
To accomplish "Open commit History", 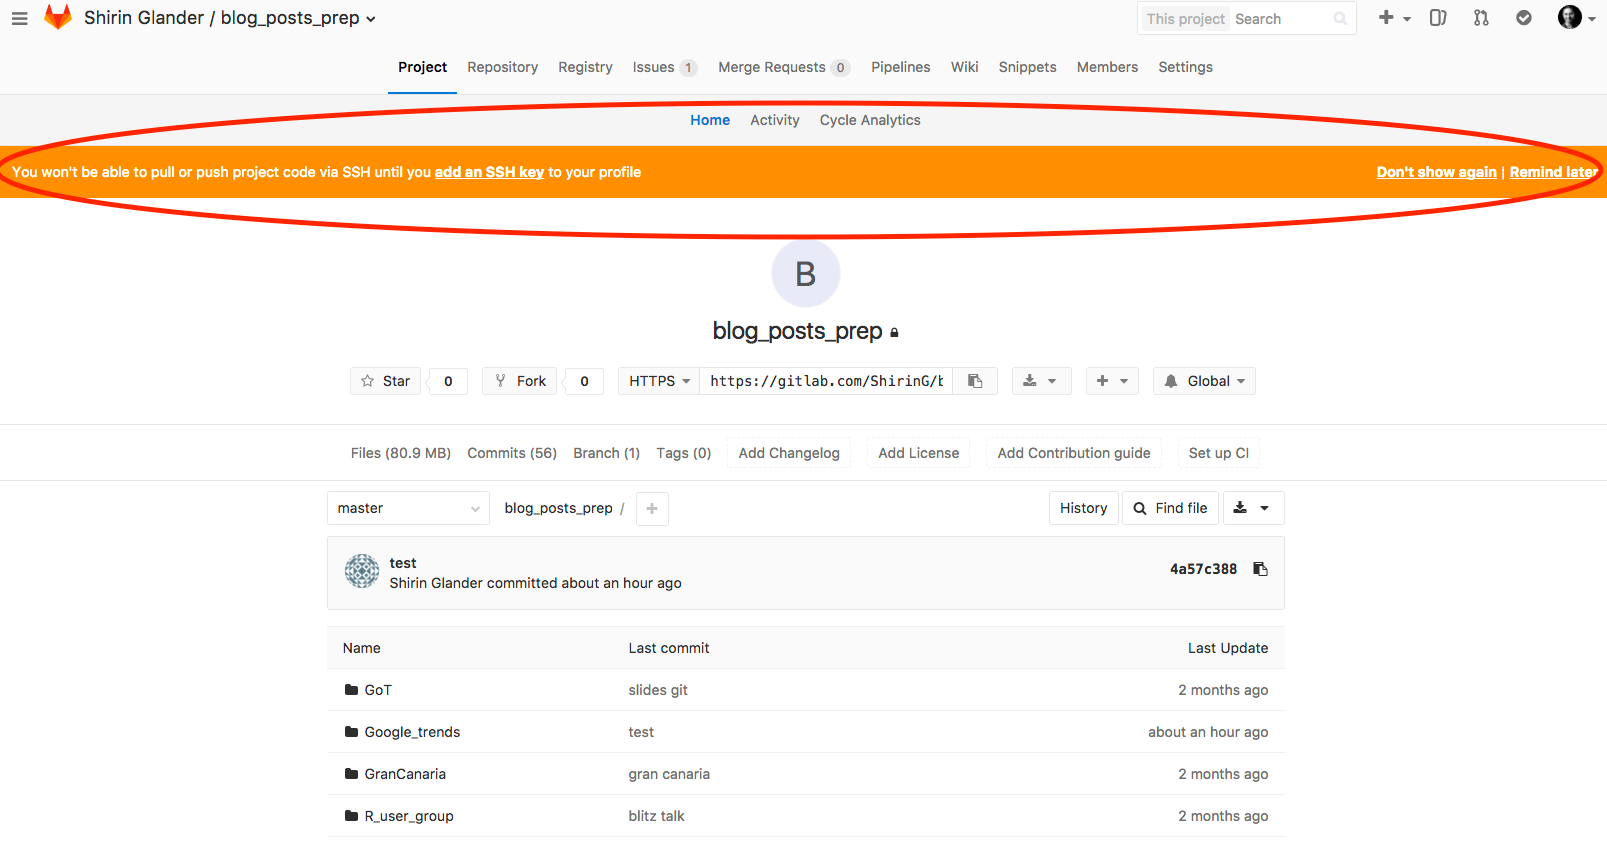I will 1083,508.
